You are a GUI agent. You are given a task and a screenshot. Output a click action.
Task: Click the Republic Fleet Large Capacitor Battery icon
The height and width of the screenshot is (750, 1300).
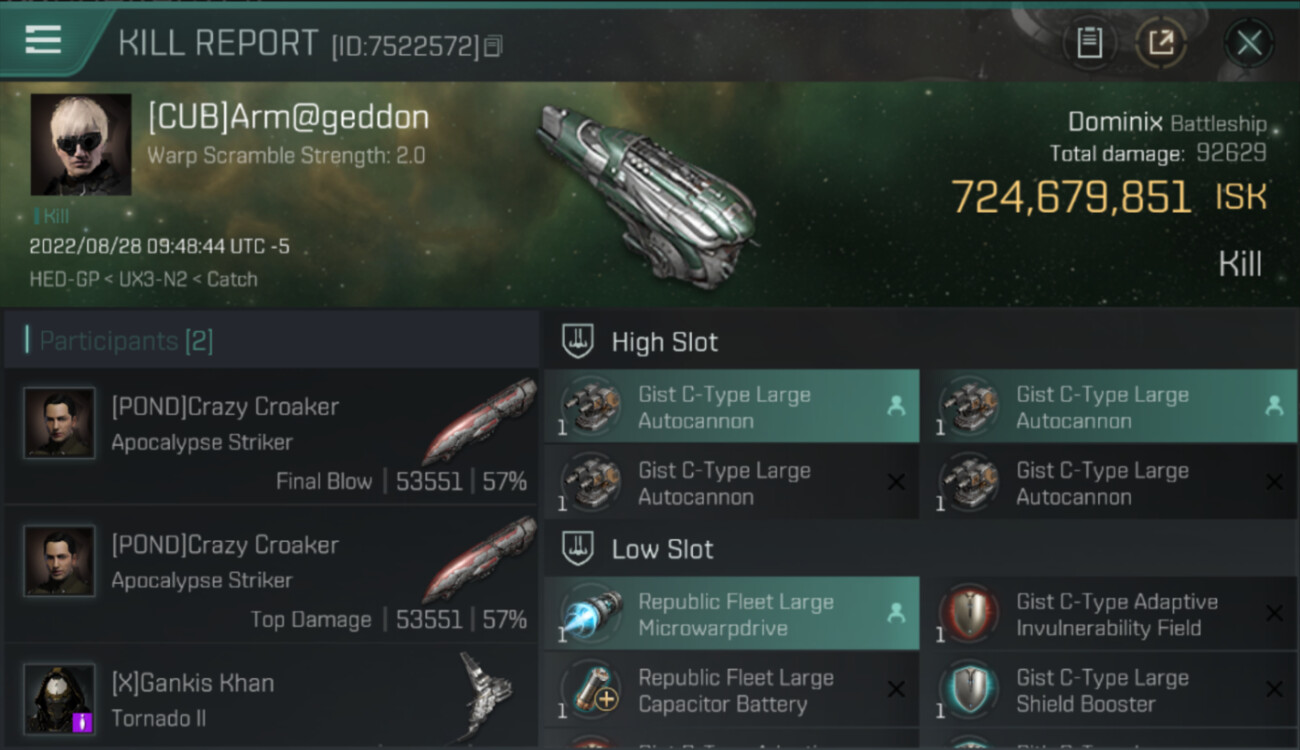click(x=590, y=690)
